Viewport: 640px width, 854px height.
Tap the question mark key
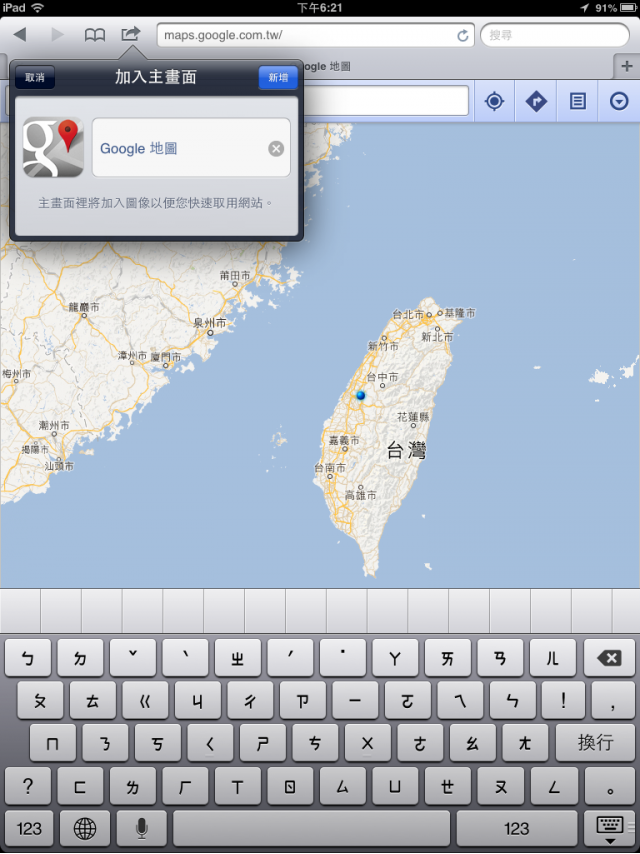28,786
